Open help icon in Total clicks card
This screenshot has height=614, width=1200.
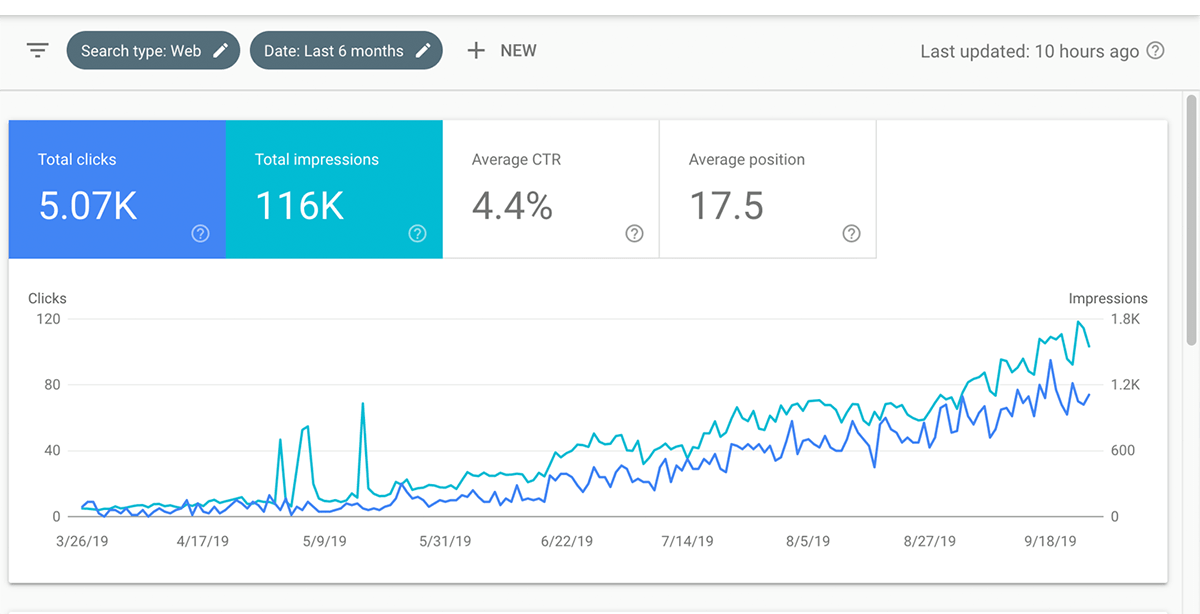pos(200,233)
